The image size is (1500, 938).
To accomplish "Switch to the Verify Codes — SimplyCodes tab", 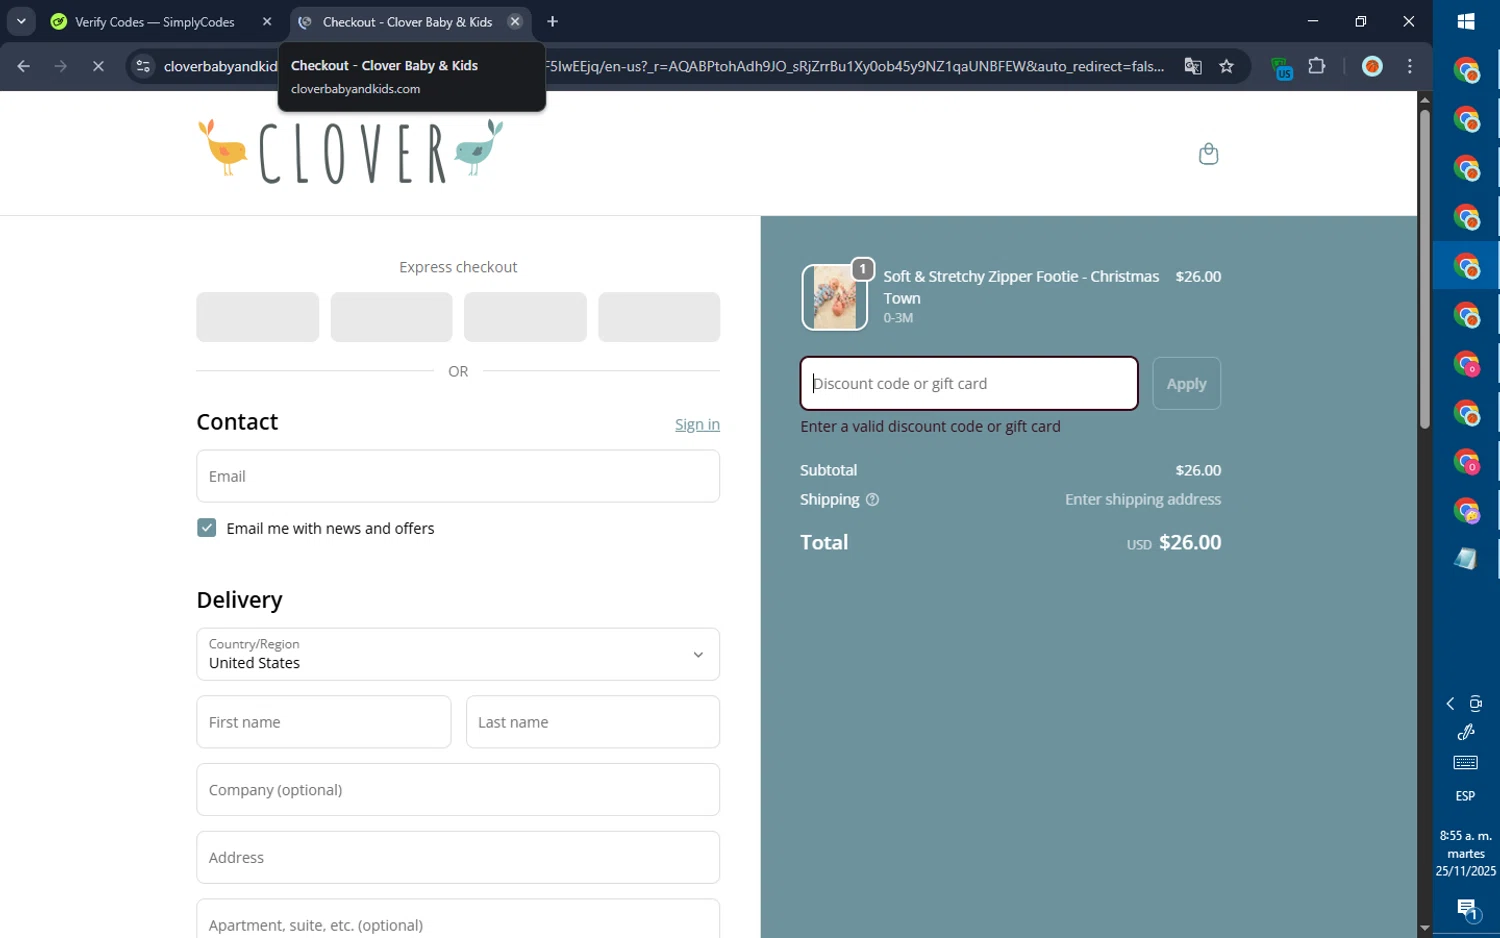I will pos(155,21).
